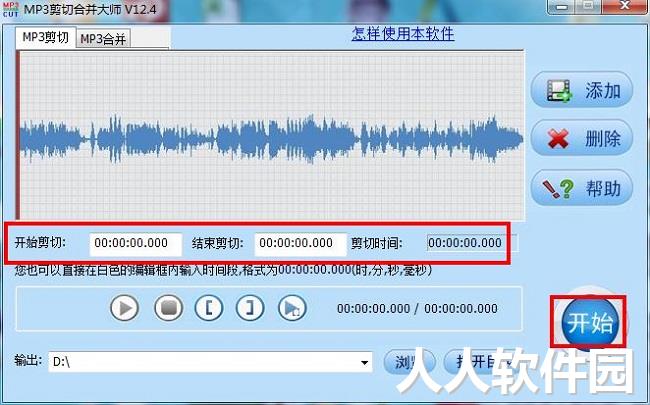Viewport: 650px width, 405px height.
Task: Play the loaded MP3 audio
Action: 124,308
